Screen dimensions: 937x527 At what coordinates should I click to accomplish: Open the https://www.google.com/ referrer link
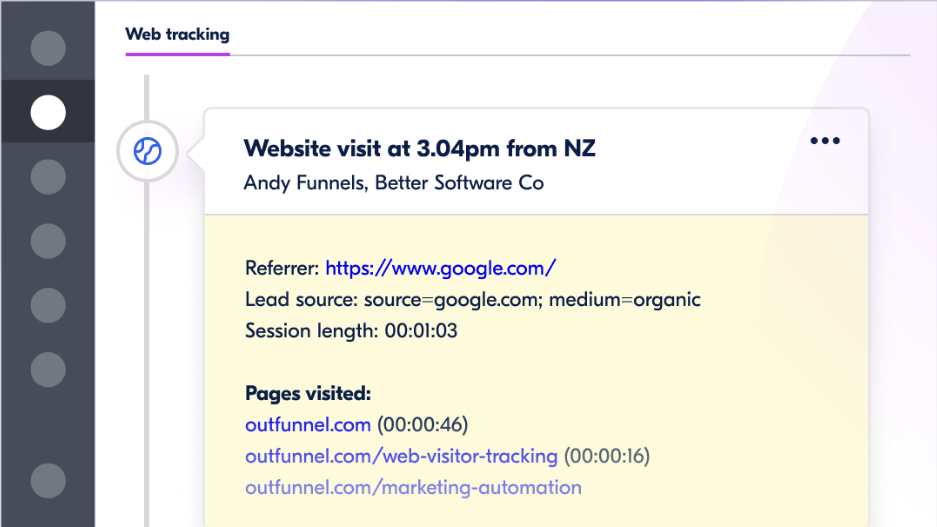440,268
